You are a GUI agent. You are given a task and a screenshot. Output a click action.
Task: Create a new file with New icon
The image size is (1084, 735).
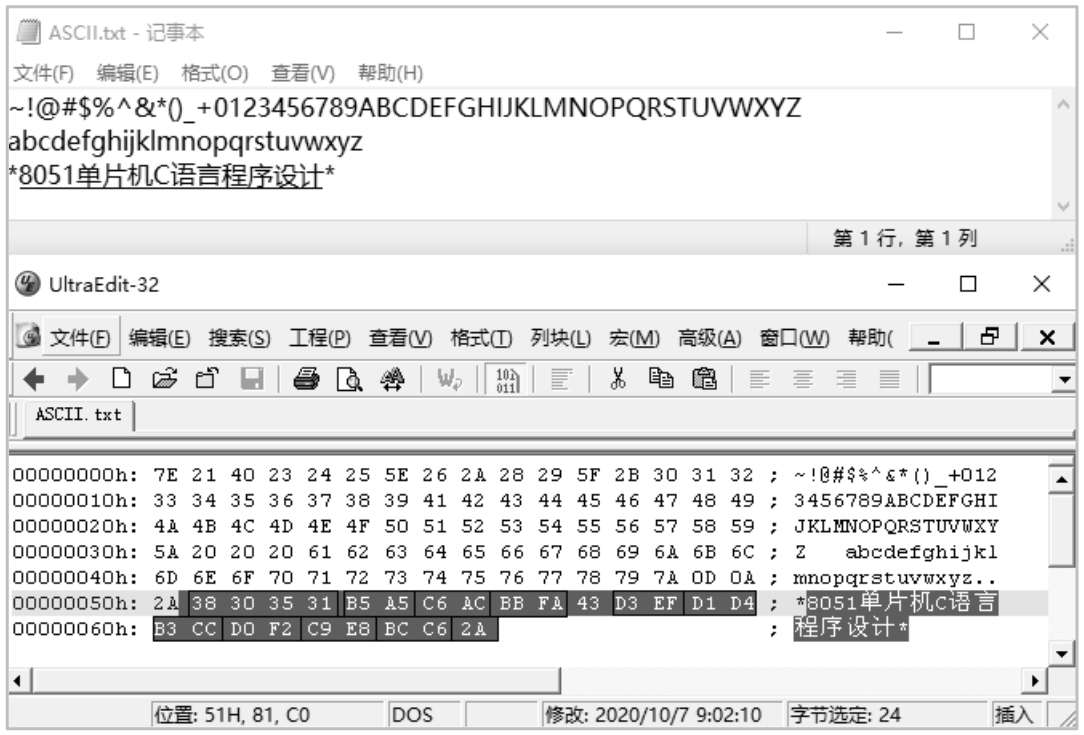121,379
